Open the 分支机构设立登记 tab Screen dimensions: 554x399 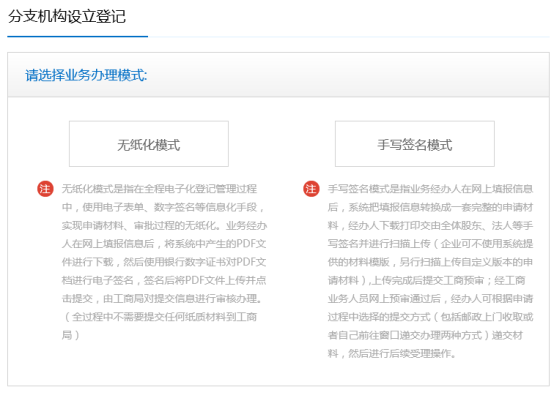coord(67,16)
